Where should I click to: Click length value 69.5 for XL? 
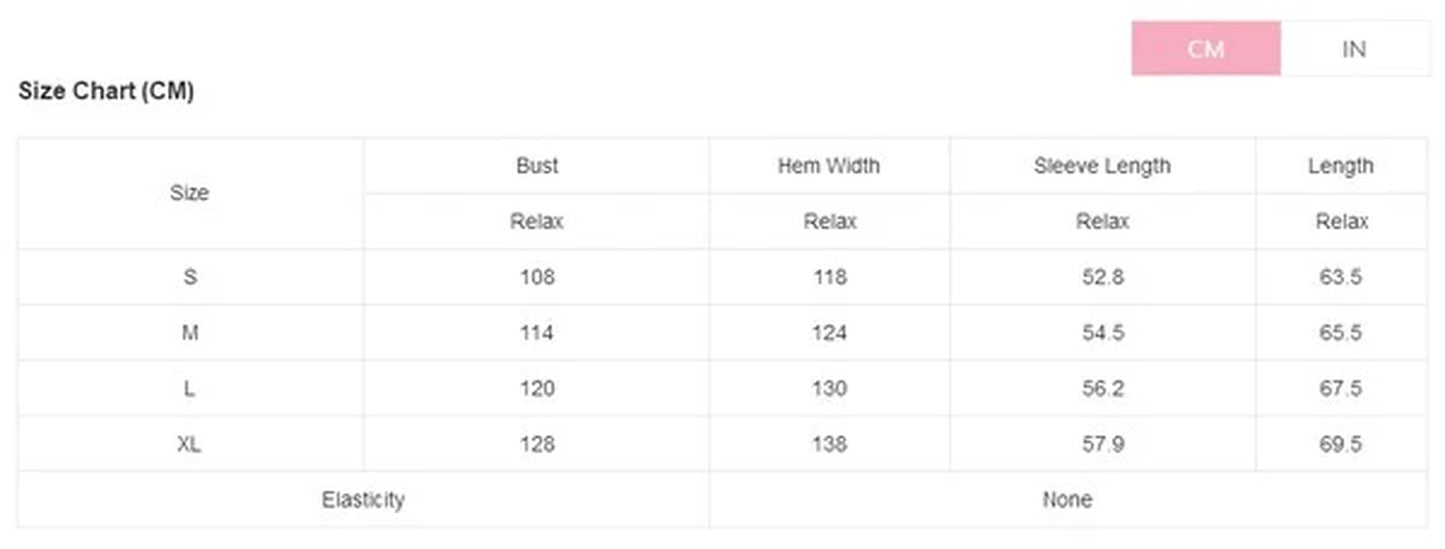click(1340, 444)
